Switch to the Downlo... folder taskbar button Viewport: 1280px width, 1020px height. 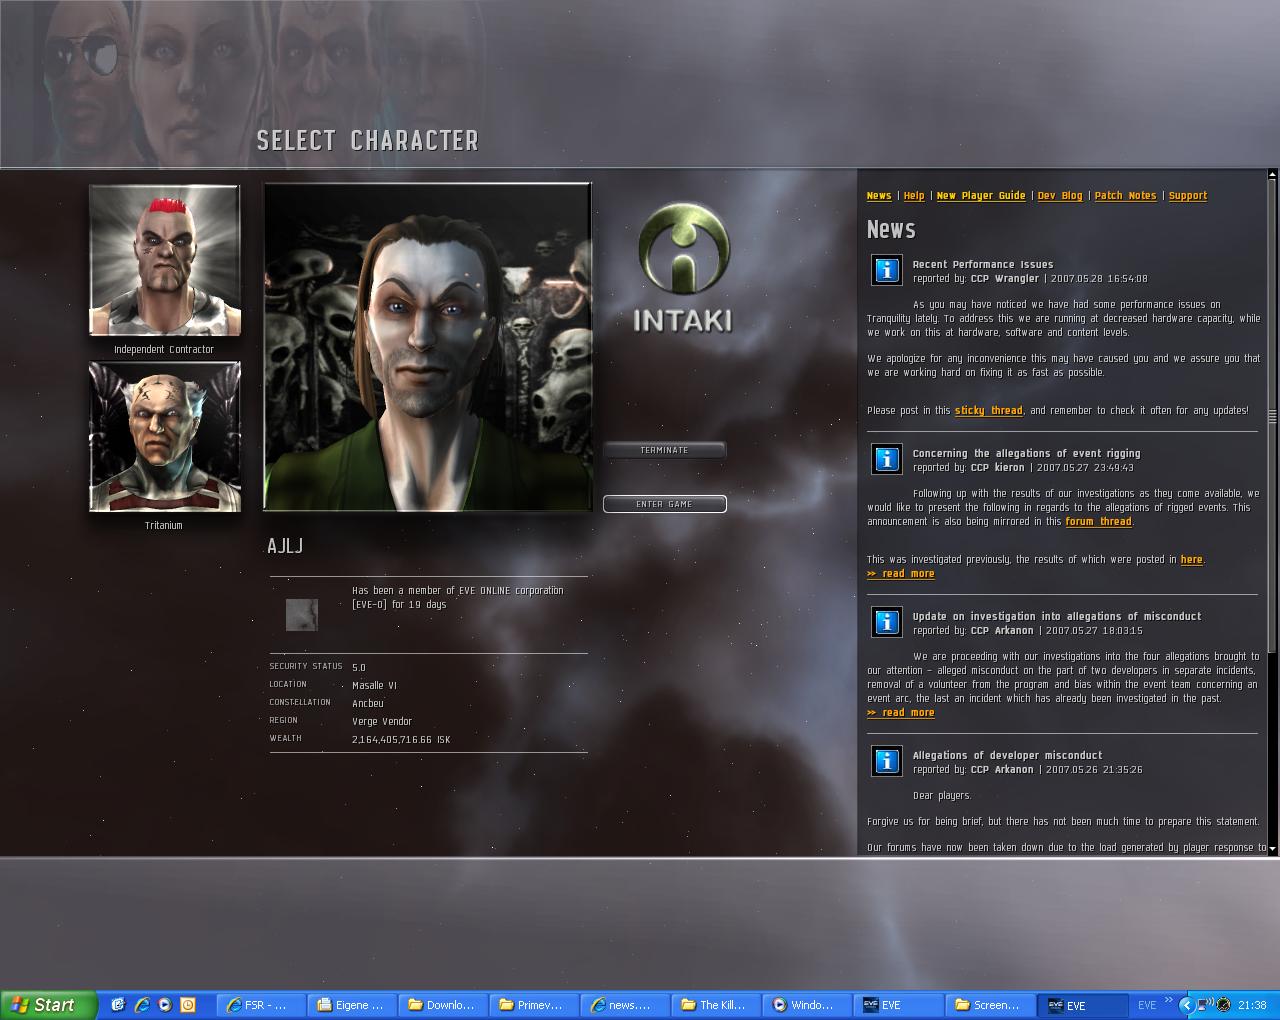tap(445, 1005)
